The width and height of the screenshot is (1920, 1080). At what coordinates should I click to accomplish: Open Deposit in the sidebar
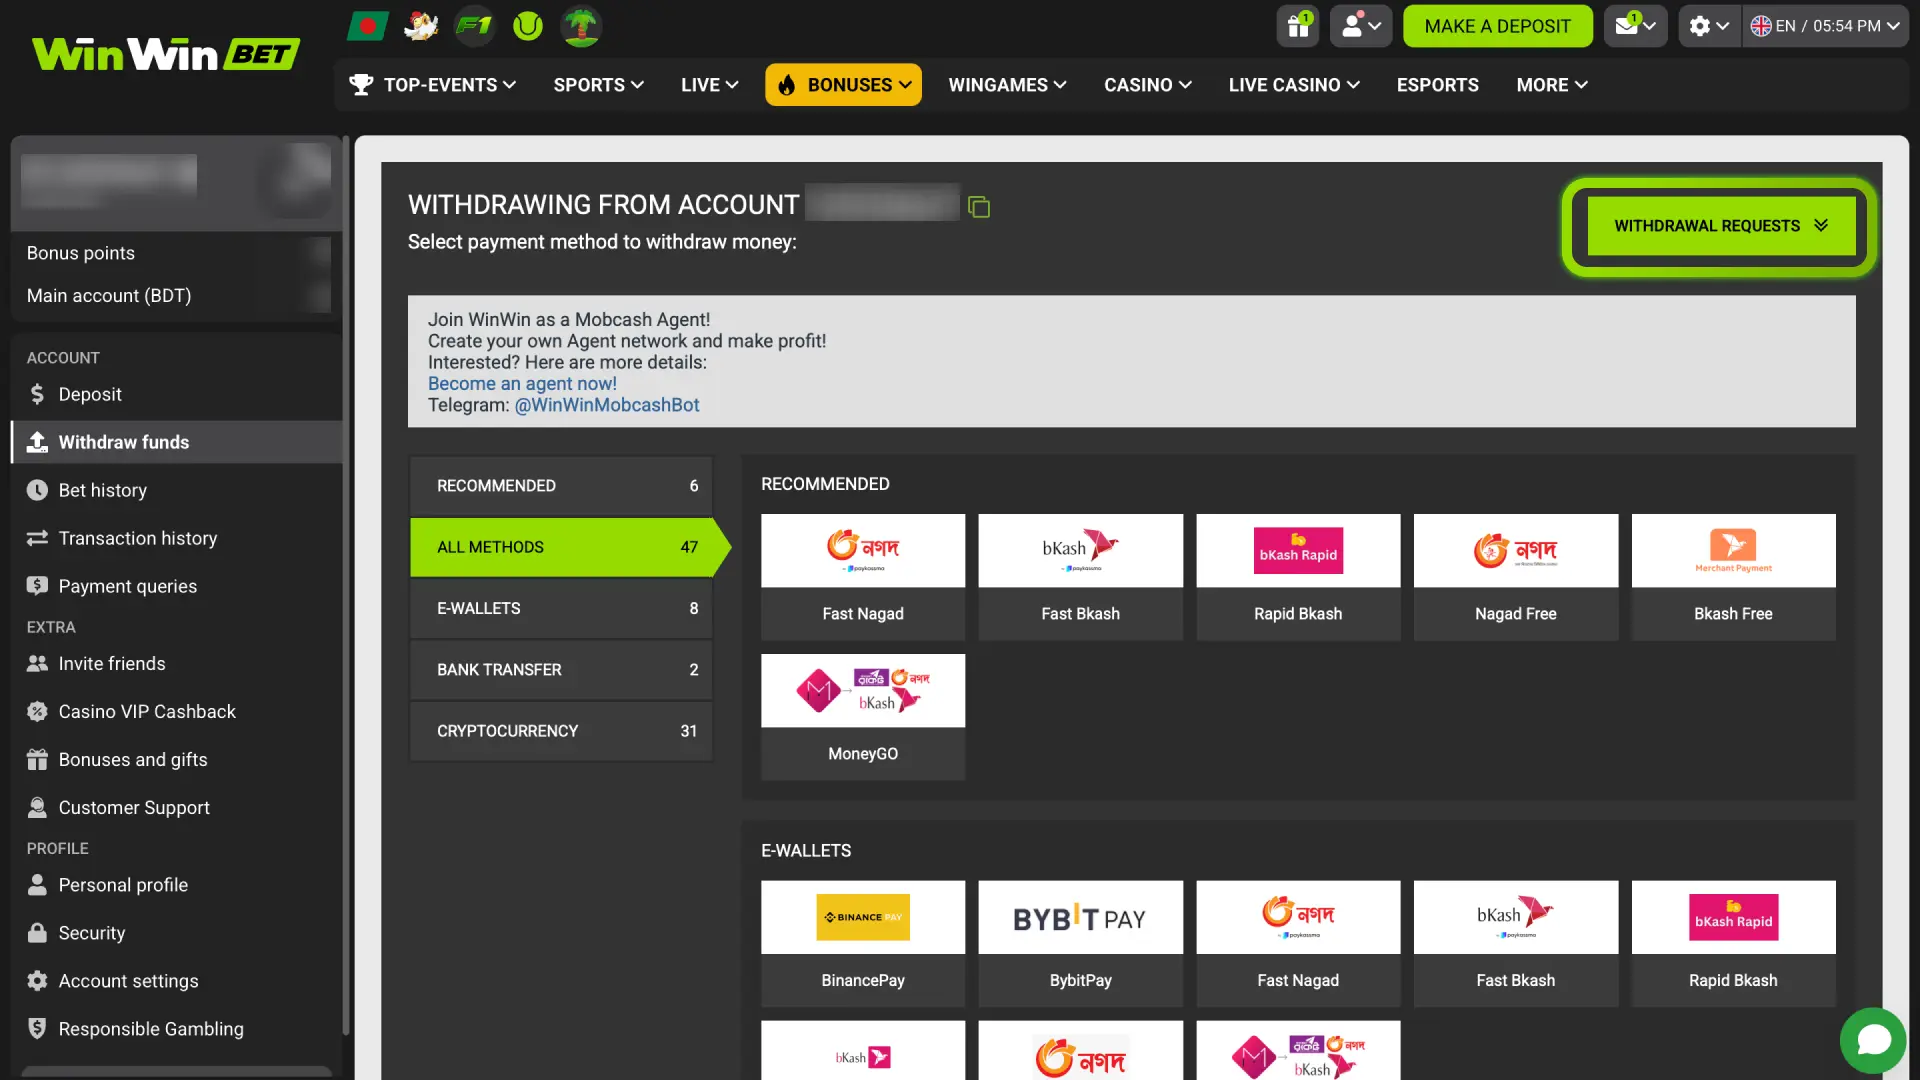pos(176,394)
